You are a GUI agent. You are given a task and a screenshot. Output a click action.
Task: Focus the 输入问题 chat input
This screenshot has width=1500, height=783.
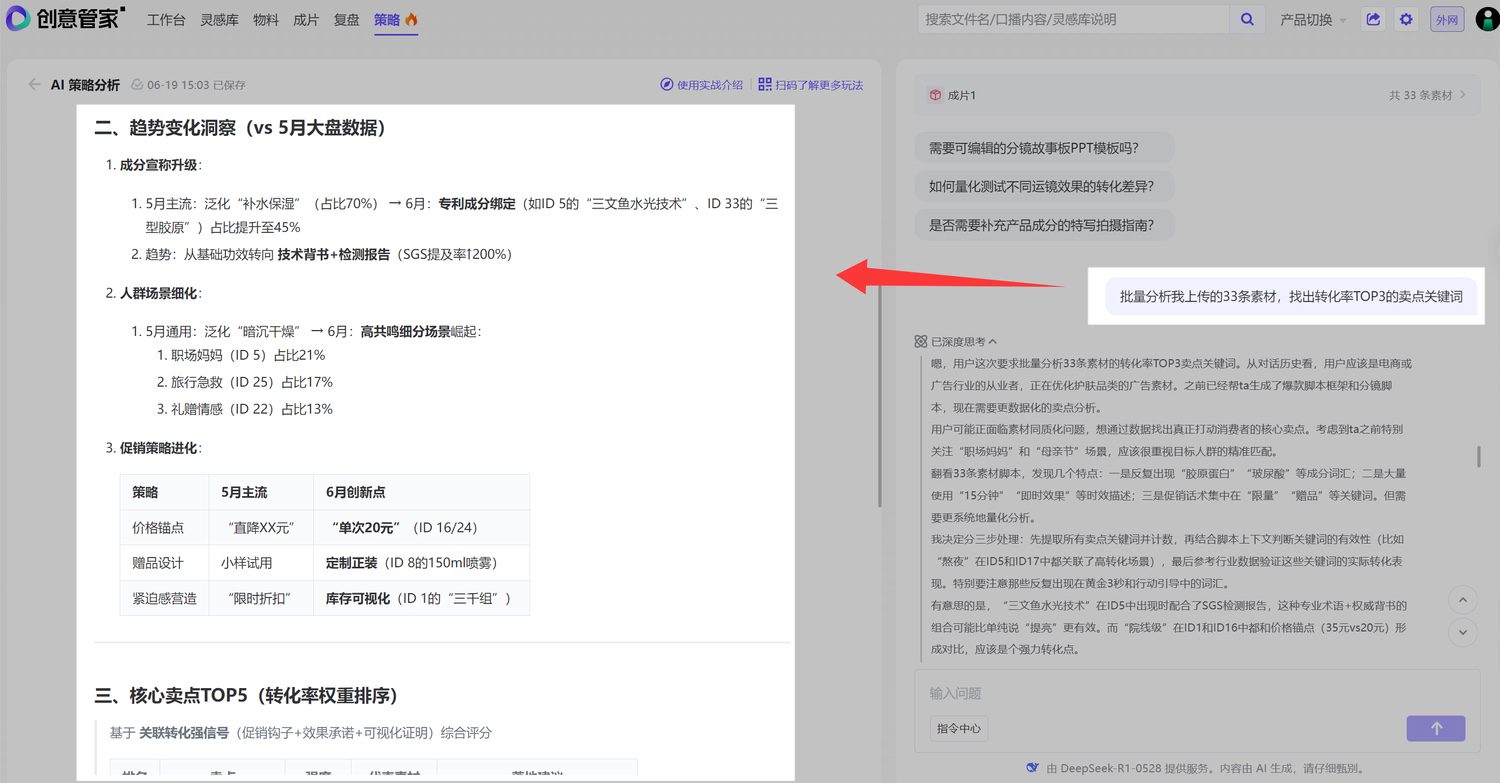click(1197, 693)
